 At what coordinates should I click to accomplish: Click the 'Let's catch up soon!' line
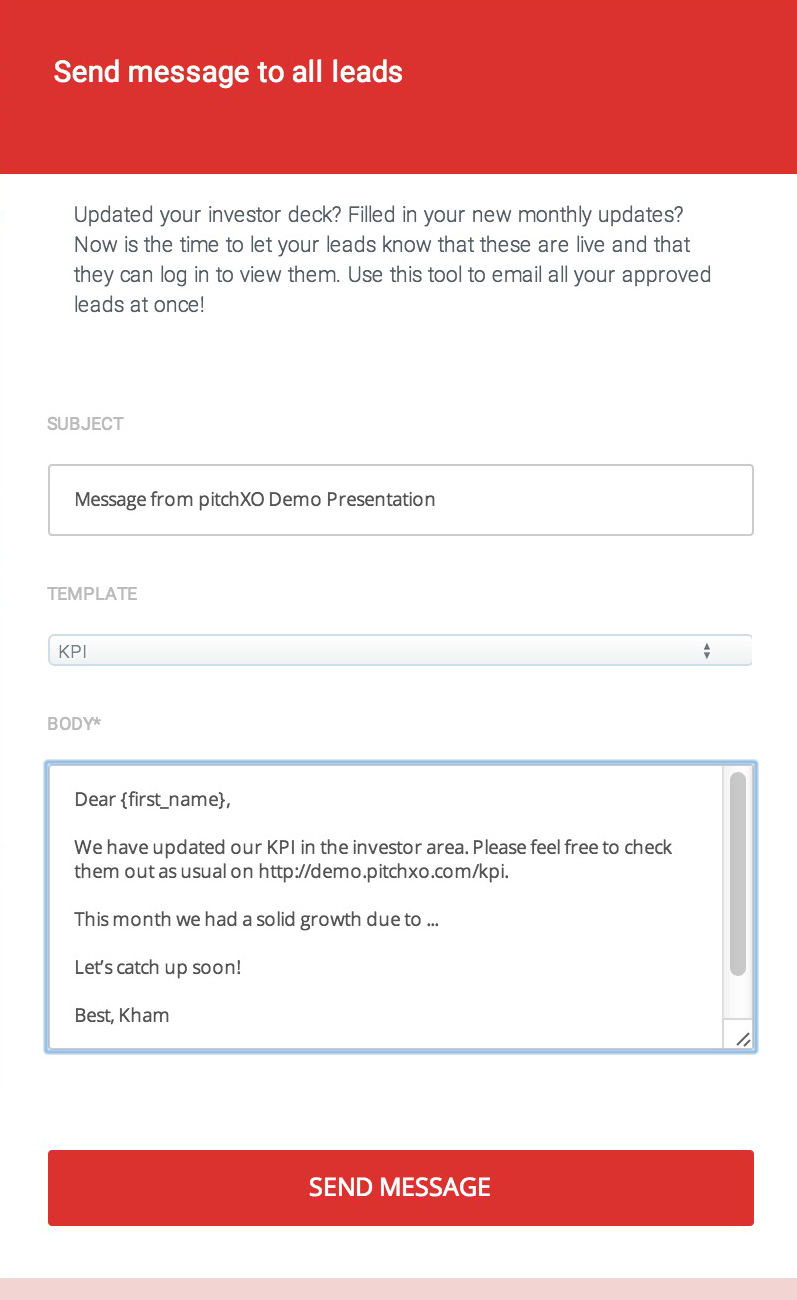coord(158,967)
